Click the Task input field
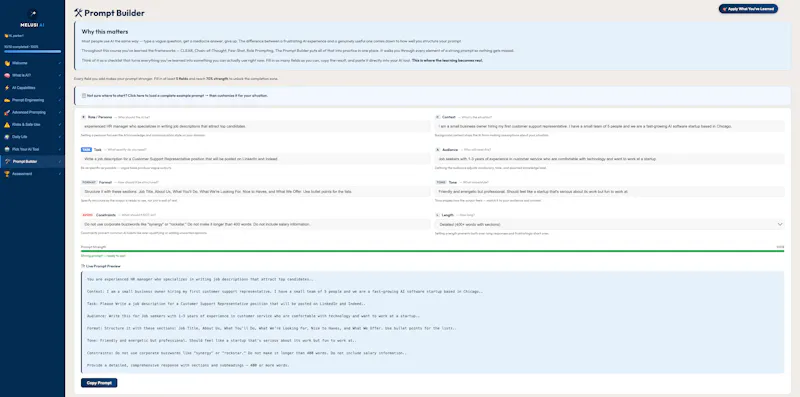Image resolution: width=800 pixels, height=397 pixels. point(255,159)
